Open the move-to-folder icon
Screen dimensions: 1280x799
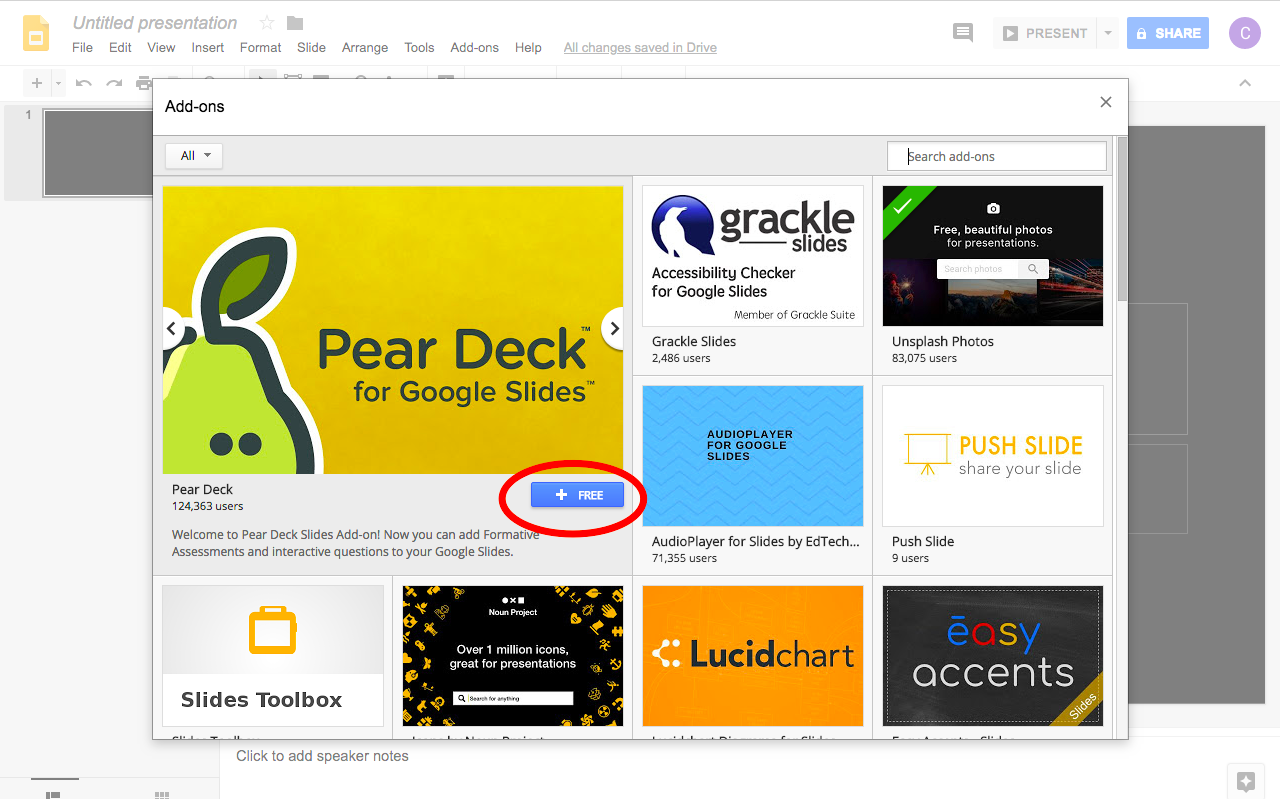pos(295,23)
